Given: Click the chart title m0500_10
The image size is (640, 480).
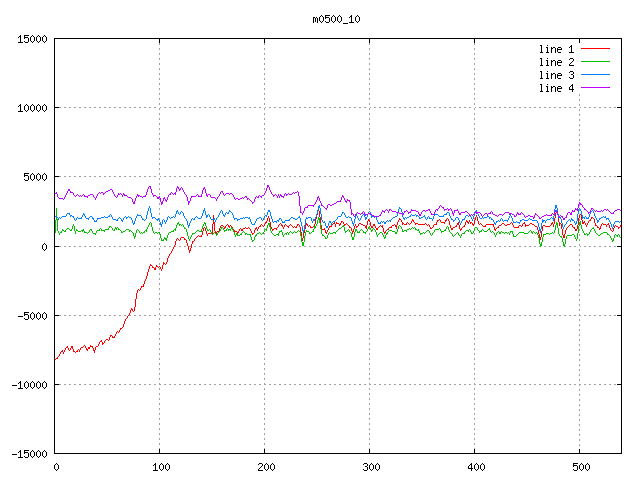Looking at the screenshot, I should tap(329, 19).
